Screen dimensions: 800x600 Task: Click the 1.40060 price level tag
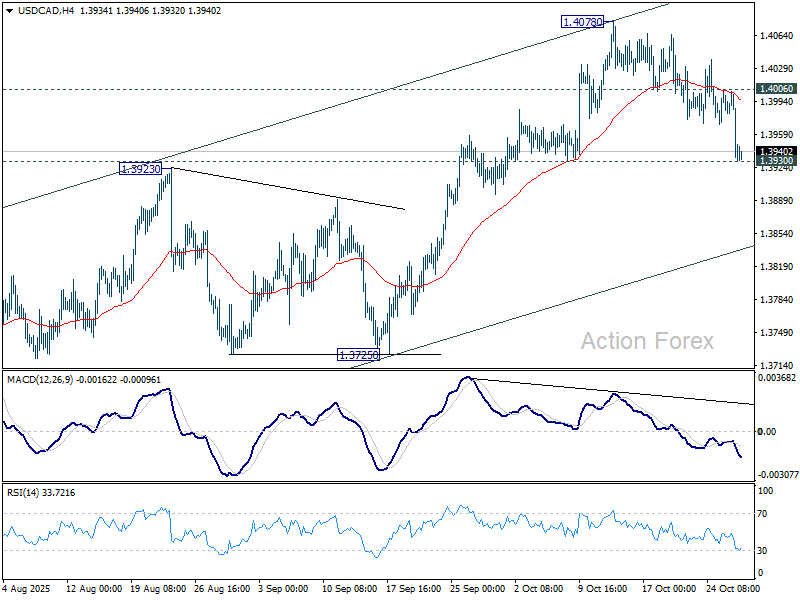[x=776, y=89]
